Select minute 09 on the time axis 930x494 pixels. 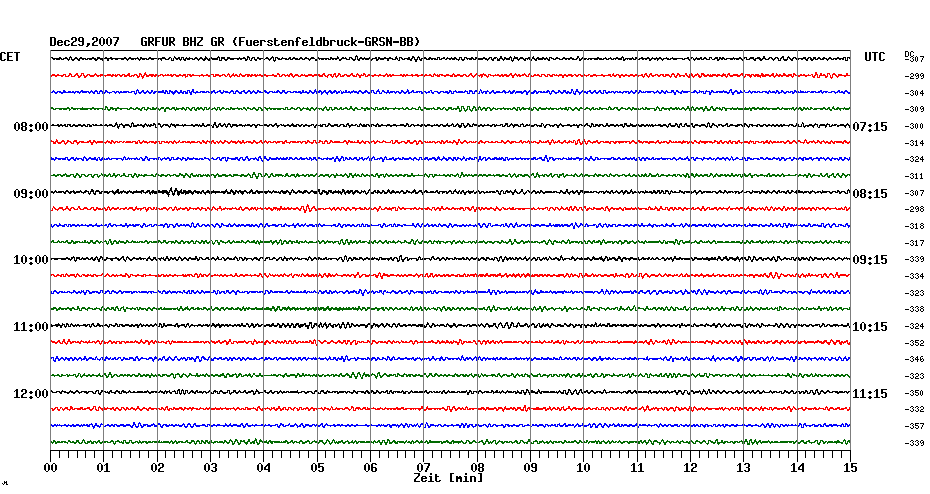click(x=530, y=468)
